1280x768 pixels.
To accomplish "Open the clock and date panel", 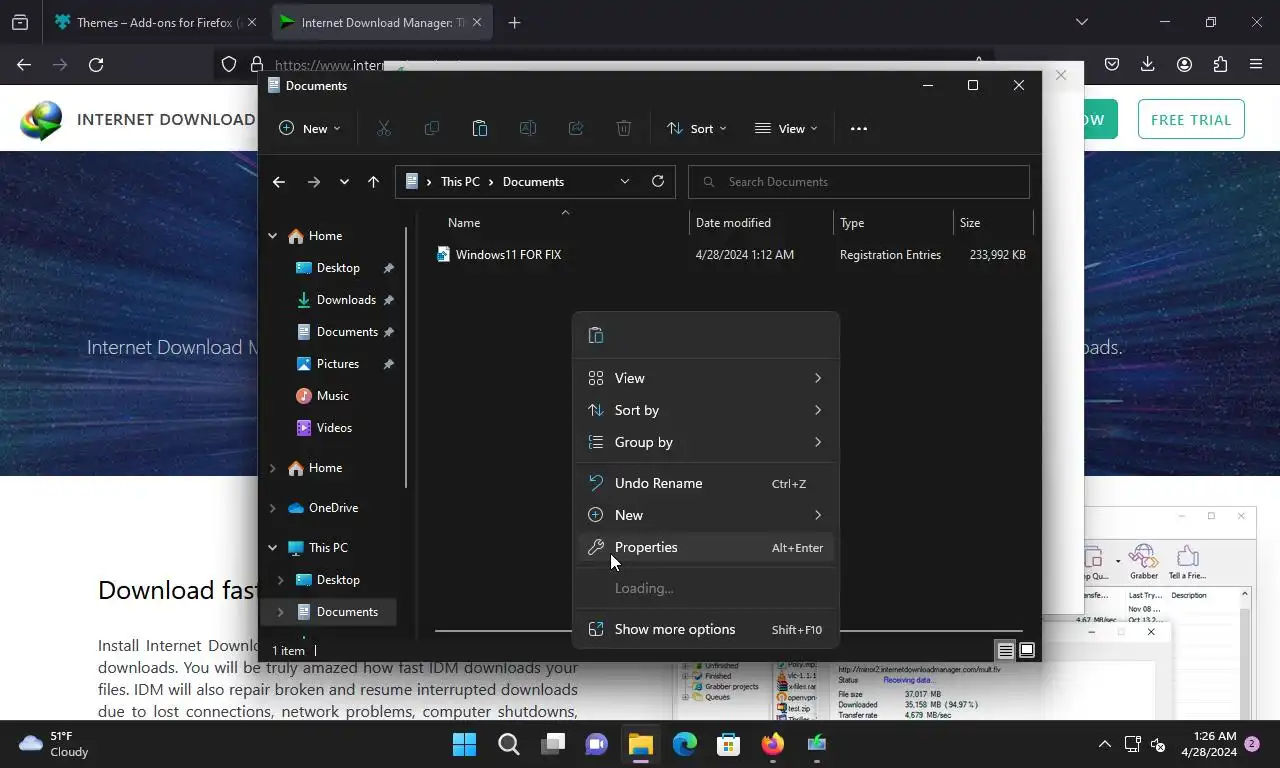I will click(x=1208, y=744).
